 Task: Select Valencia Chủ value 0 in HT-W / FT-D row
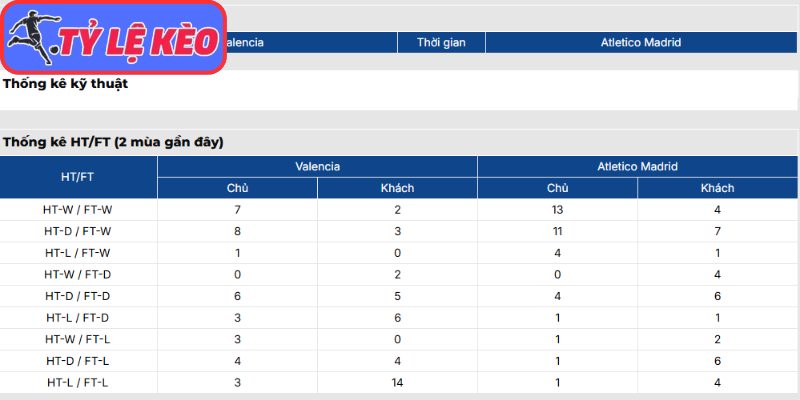coord(237,274)
